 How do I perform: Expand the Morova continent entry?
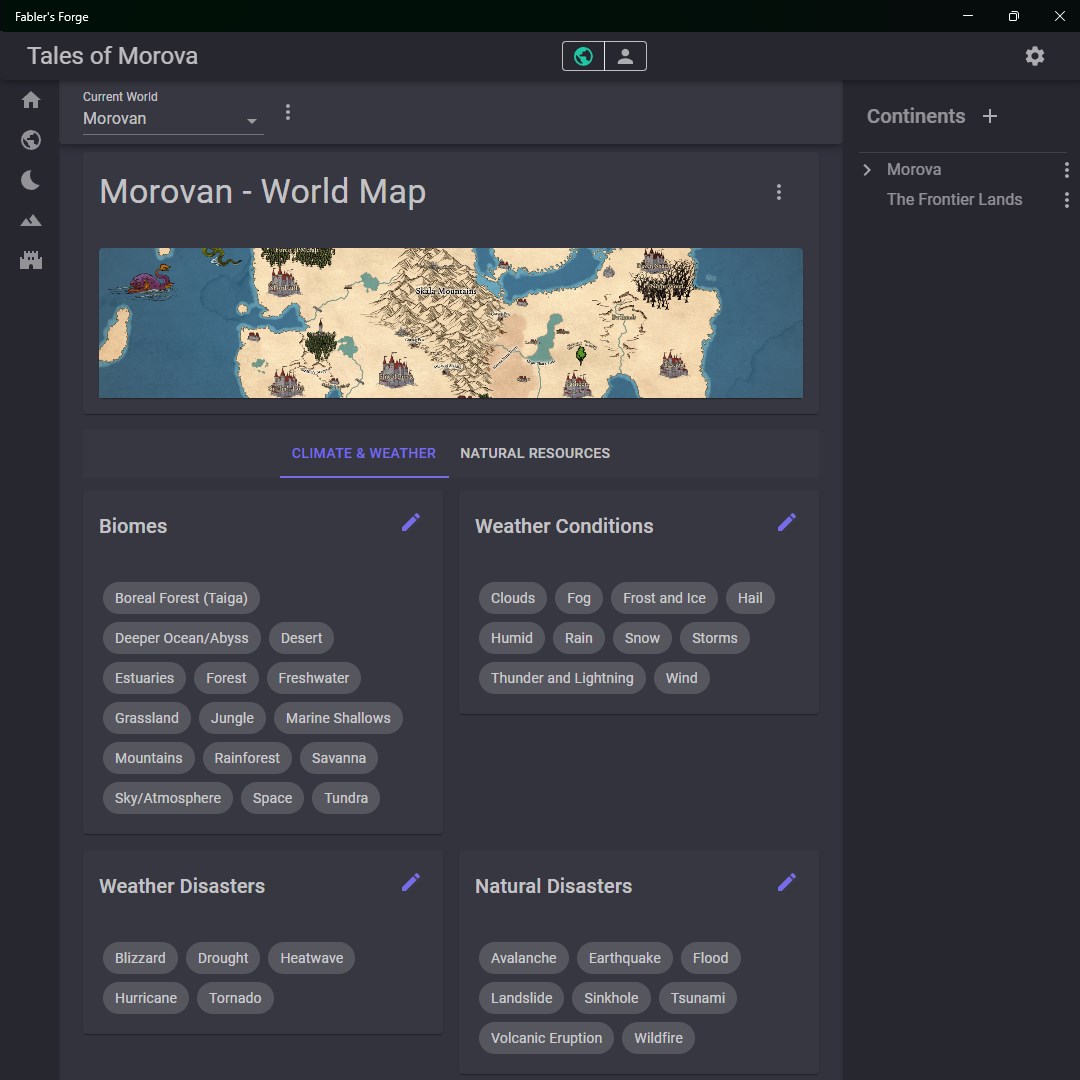point(866,169)
